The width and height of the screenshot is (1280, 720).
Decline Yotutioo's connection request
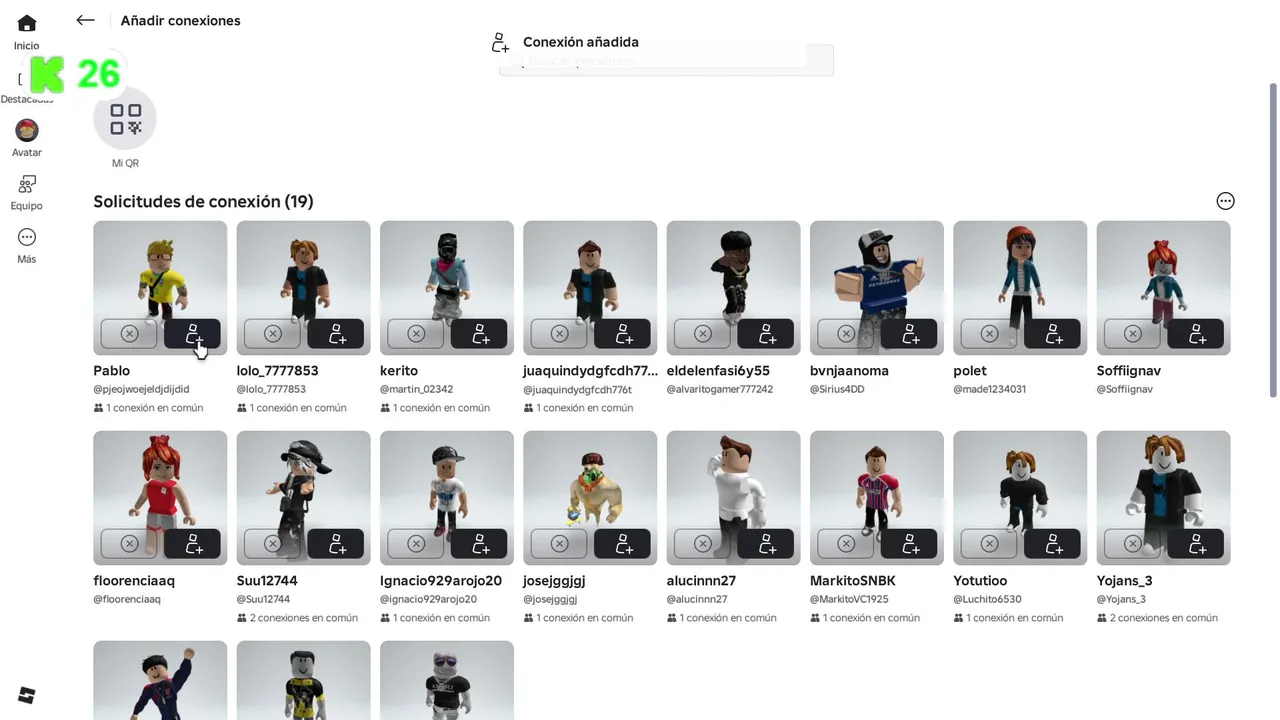989,543
